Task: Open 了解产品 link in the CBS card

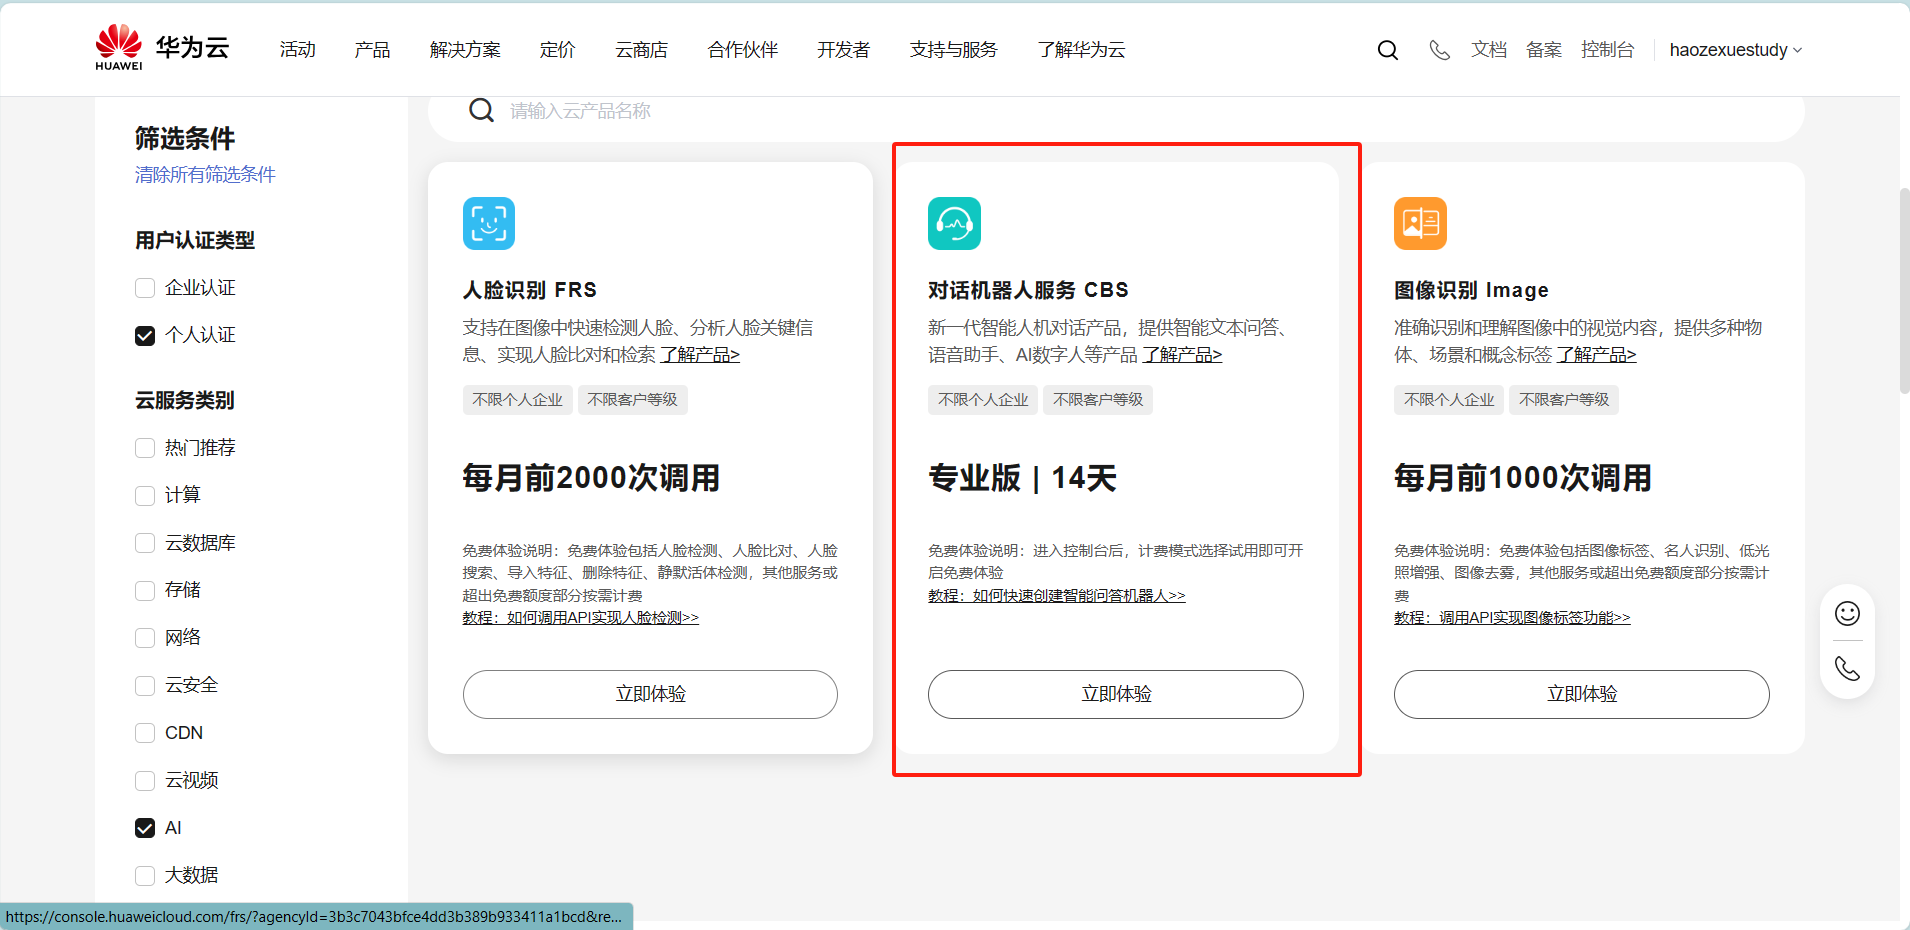Action: (x=1183, y=355)
